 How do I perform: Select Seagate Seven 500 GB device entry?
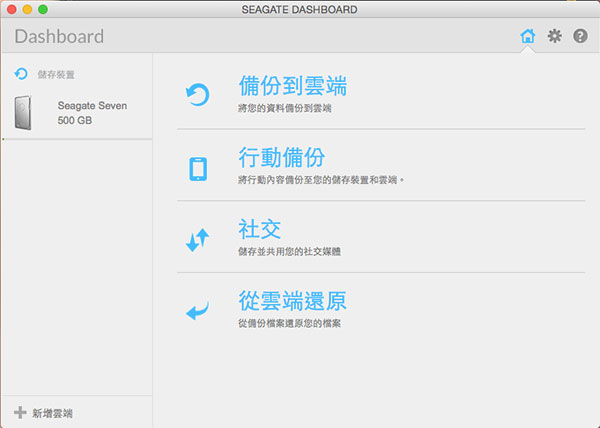(x=92, y=112)
